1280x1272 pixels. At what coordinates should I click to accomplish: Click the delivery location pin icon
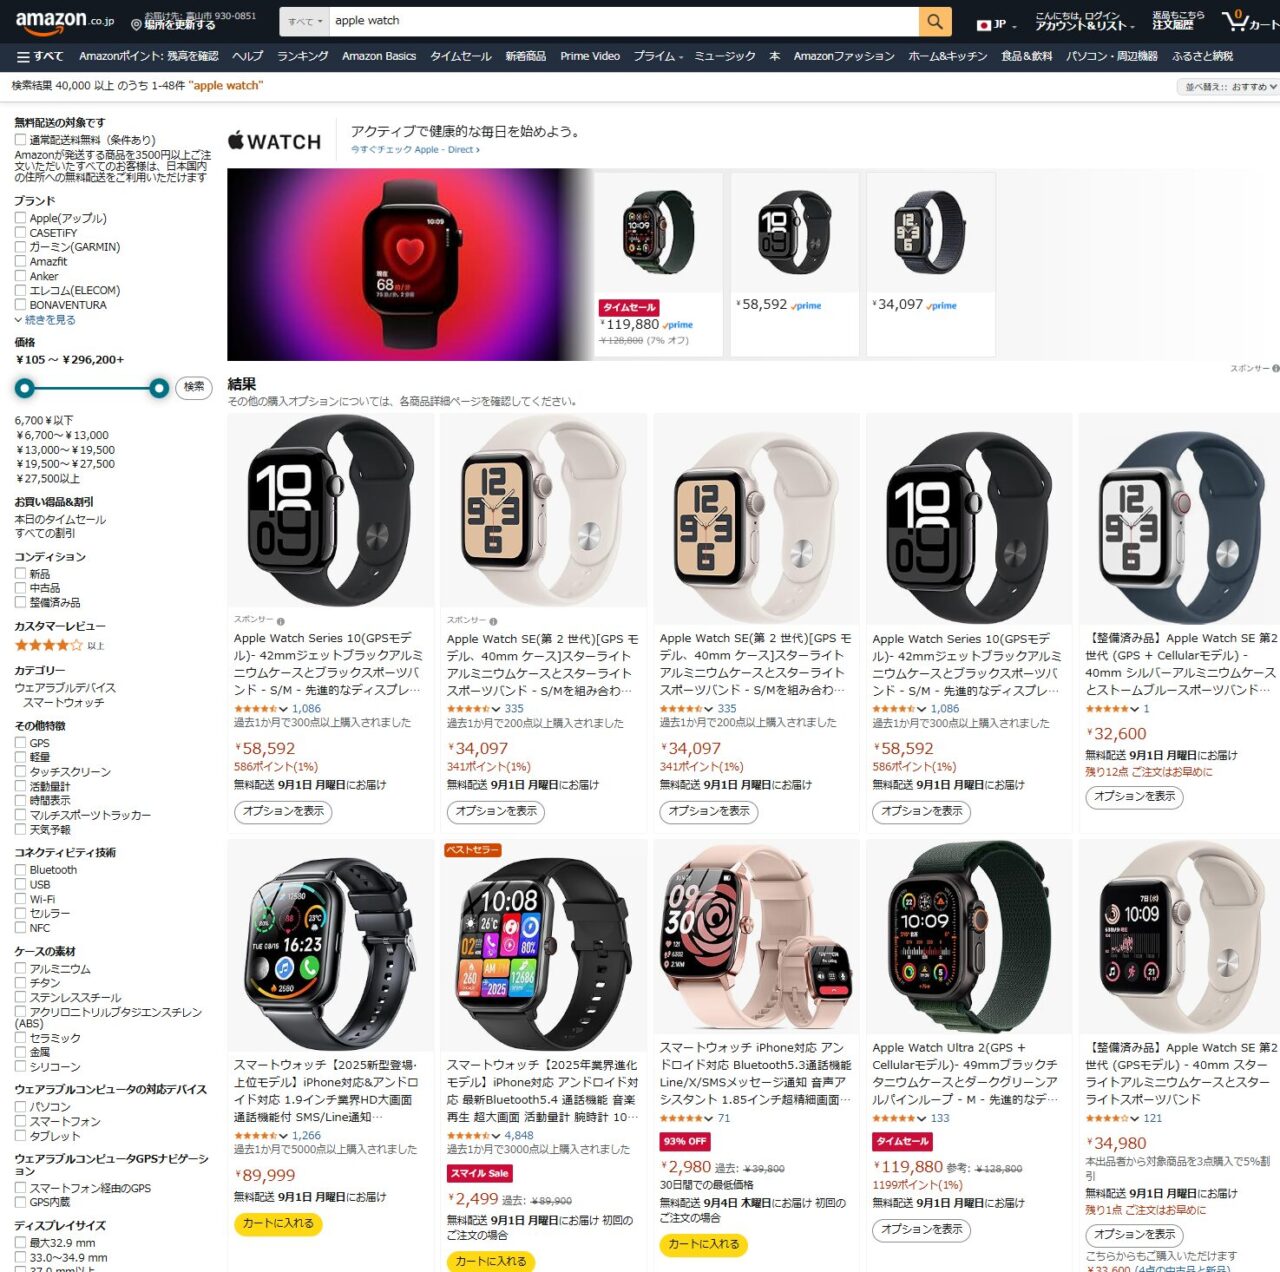(x=136, y=24)
